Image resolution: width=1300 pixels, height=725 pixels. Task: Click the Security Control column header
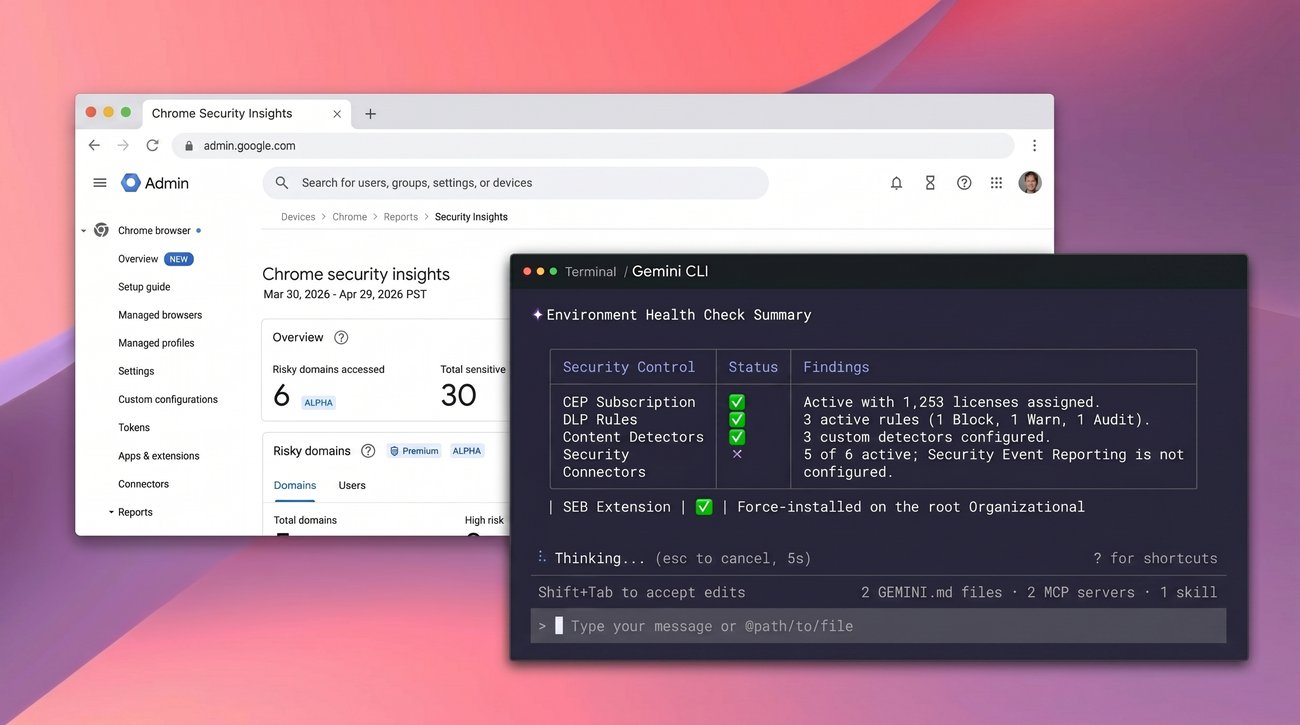tap(629, 367)
